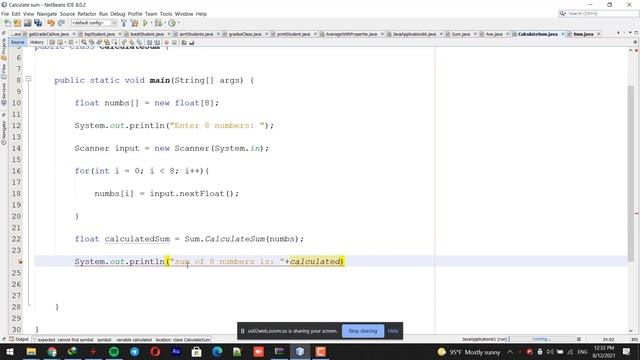Screen dimensions: 640x360
Task: Click the Windows Start button
Action: 10,351
